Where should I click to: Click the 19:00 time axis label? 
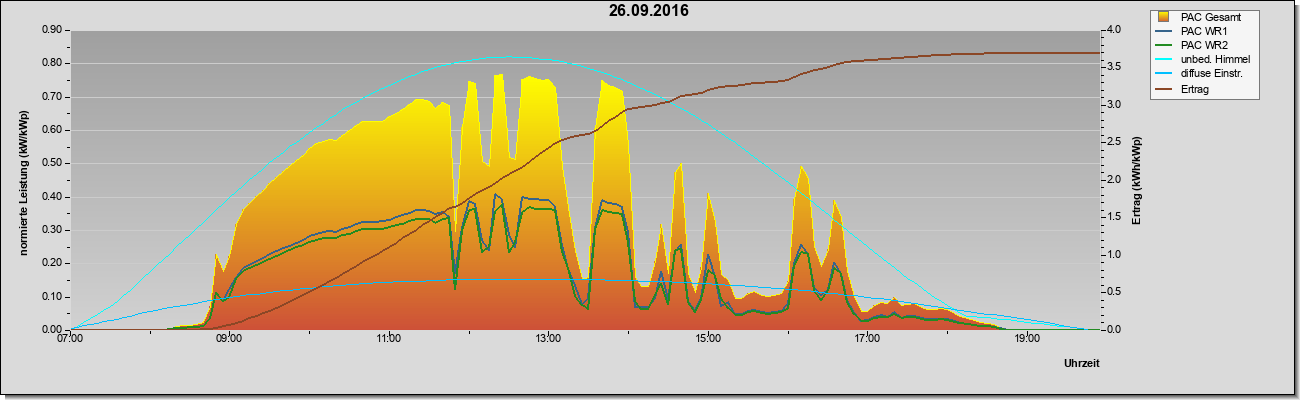coord(1026,340)
